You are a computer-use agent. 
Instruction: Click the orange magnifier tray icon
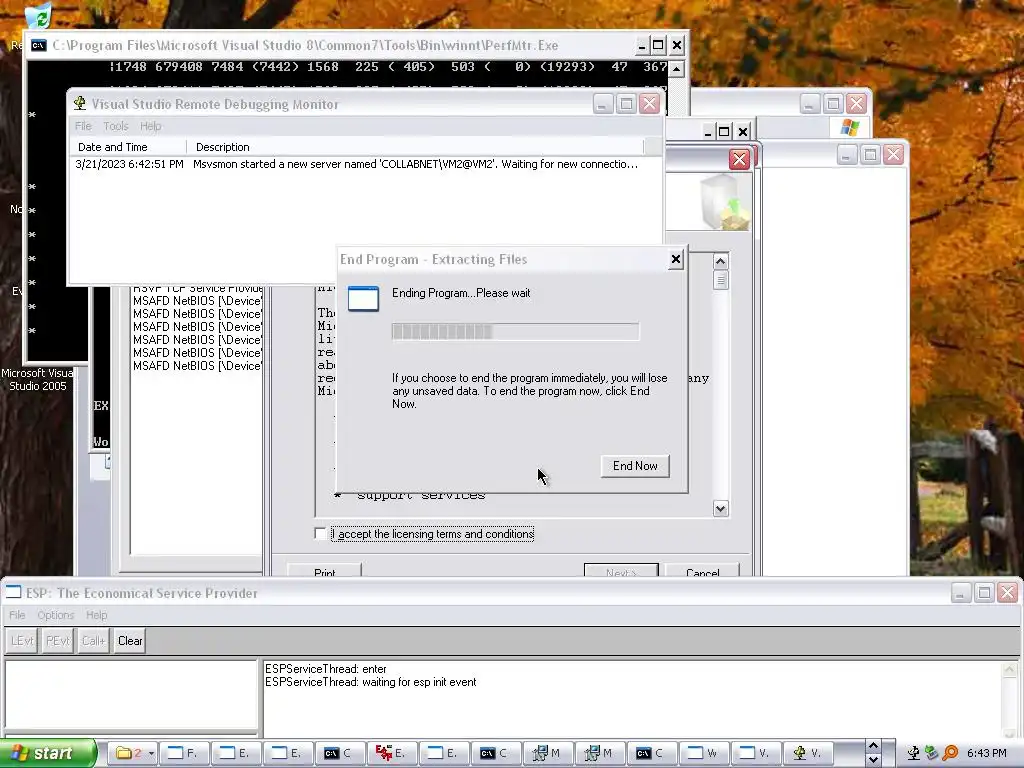[x=950, y=753]
